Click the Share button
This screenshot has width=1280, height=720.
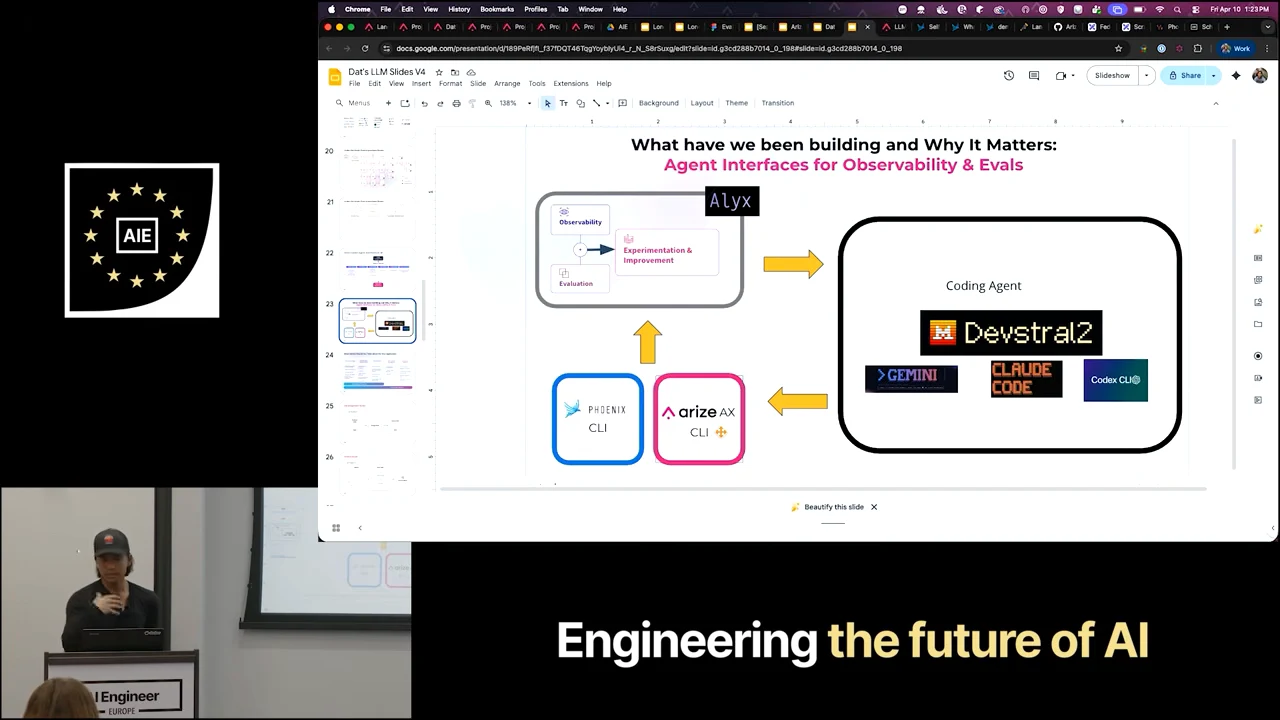click(1185, 75)
